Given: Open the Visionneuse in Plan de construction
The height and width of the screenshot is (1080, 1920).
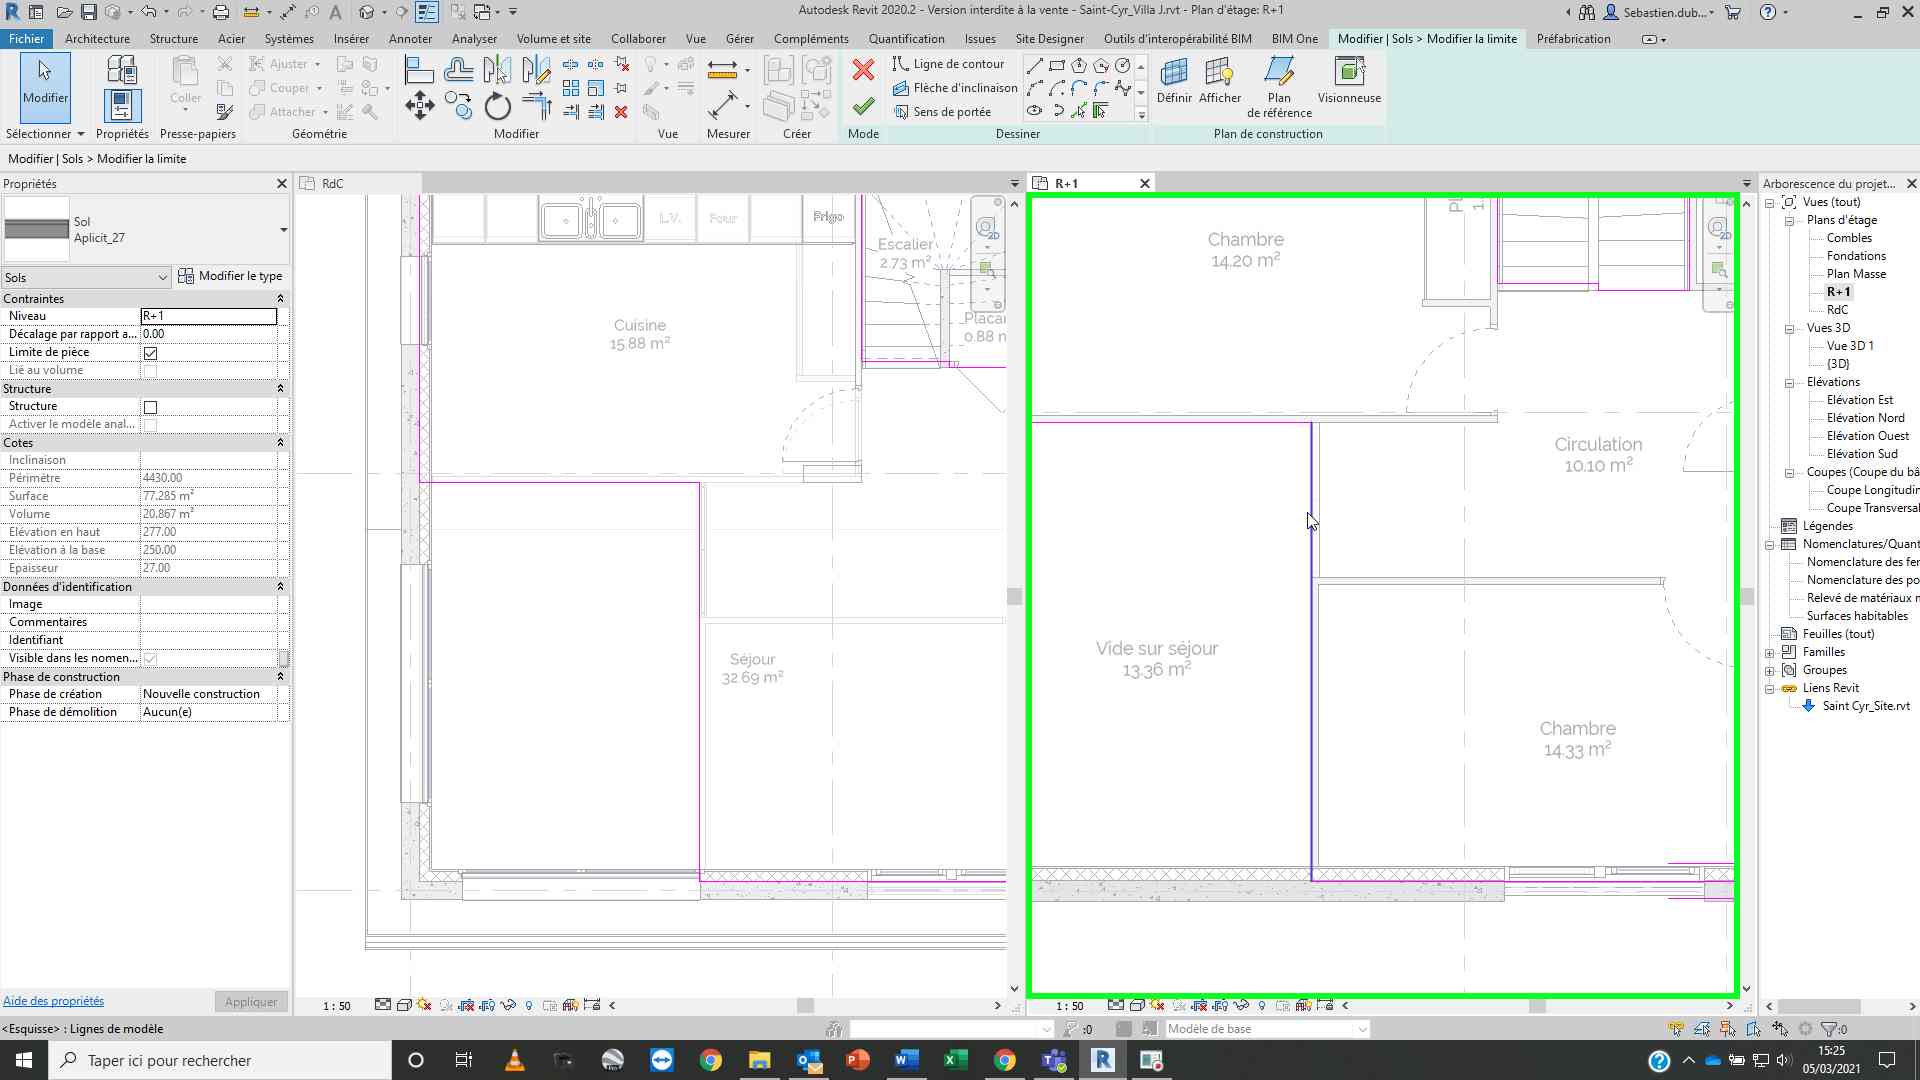Looking at the screenshot, I should click(1349, 85).
